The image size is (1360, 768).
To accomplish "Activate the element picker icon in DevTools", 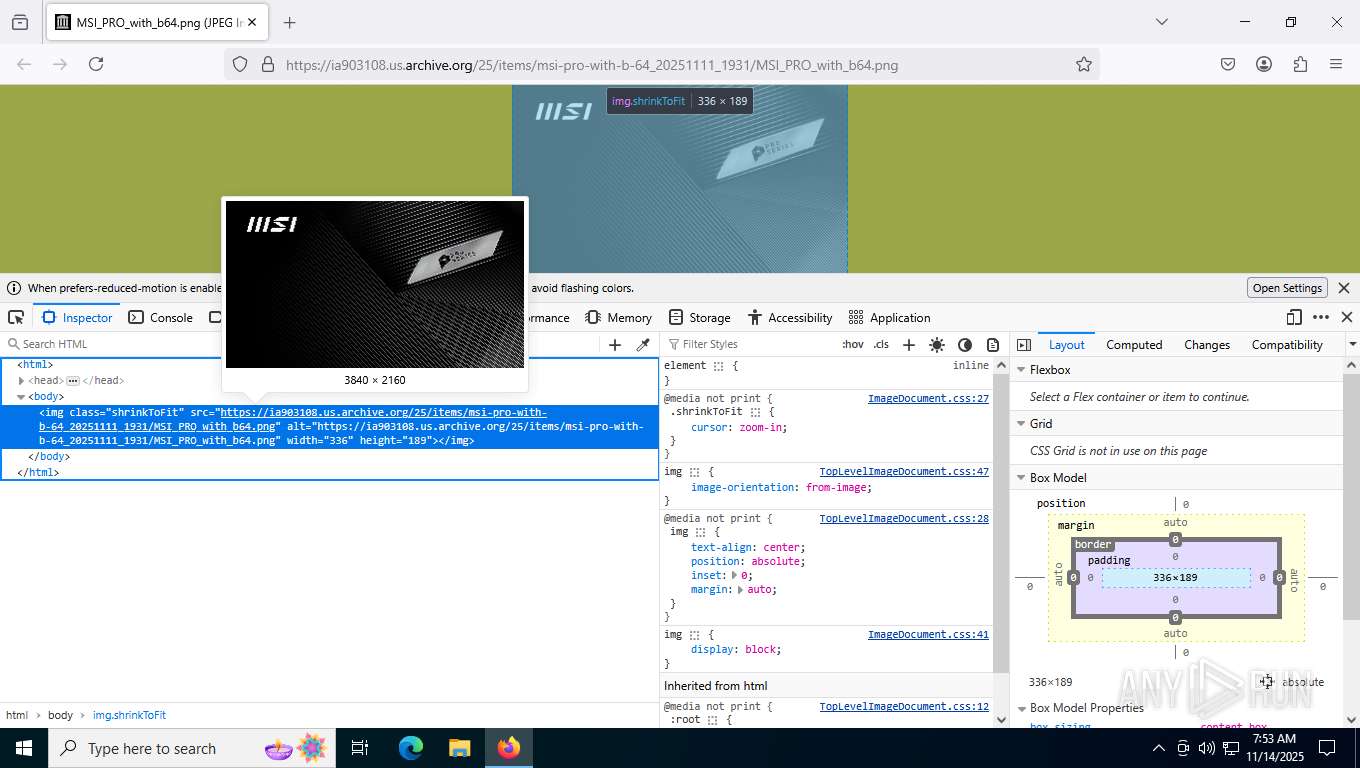I will pyautogui.click(x=16, y=317).
